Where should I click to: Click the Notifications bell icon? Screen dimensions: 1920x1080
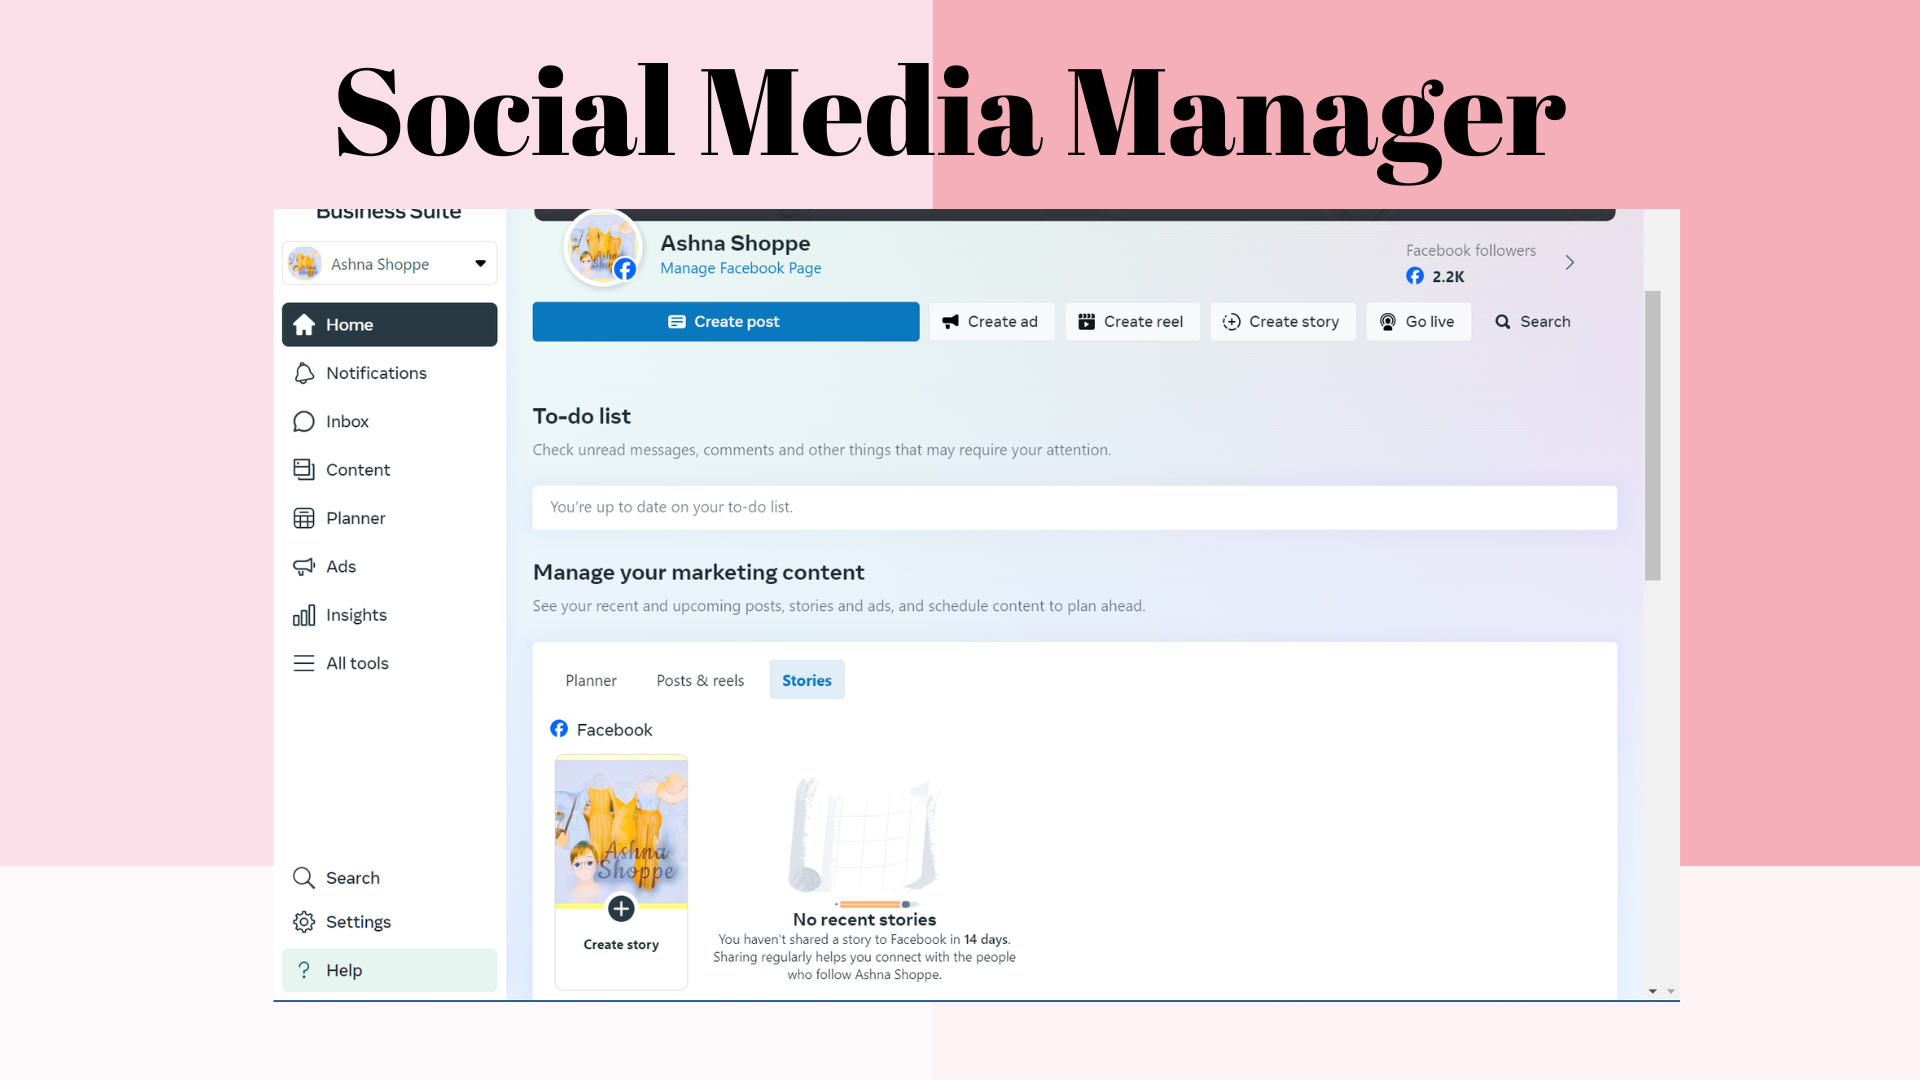coord(304,373)
